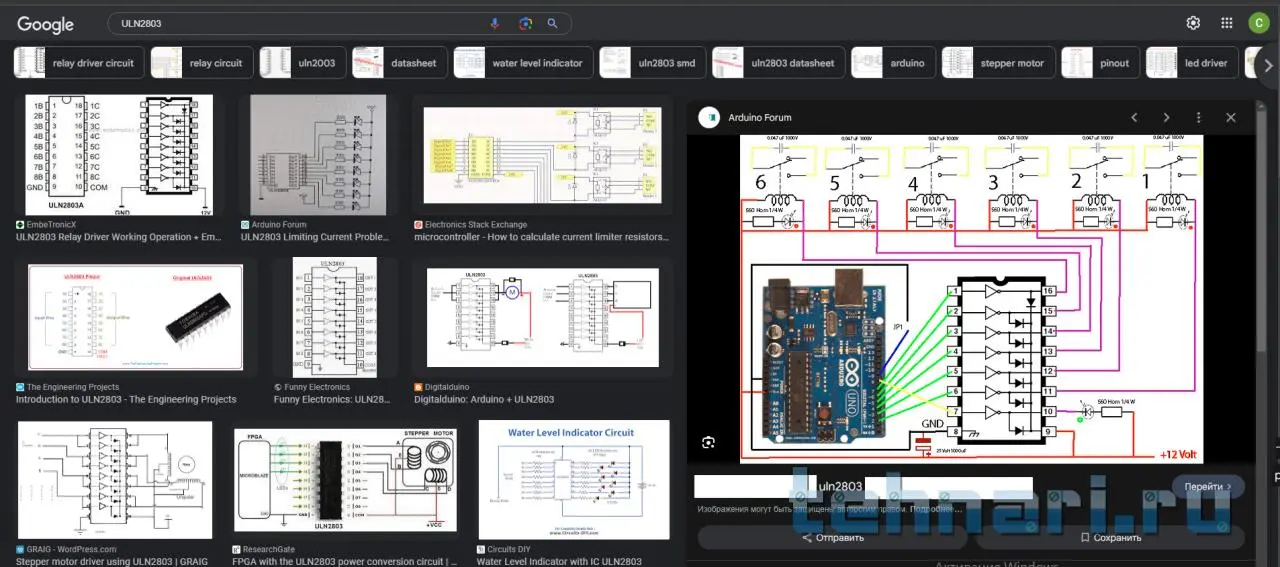The height and width of the screenshot is (567, 1280).
Task: Open Funny Electronics ULN2803 thumbnail
Action: 334,317
